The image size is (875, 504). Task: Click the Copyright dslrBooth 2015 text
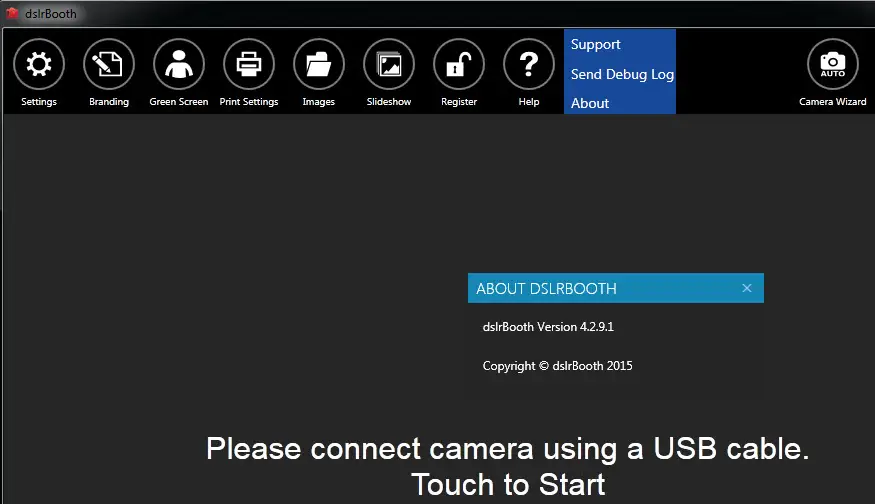coord(557,366)
